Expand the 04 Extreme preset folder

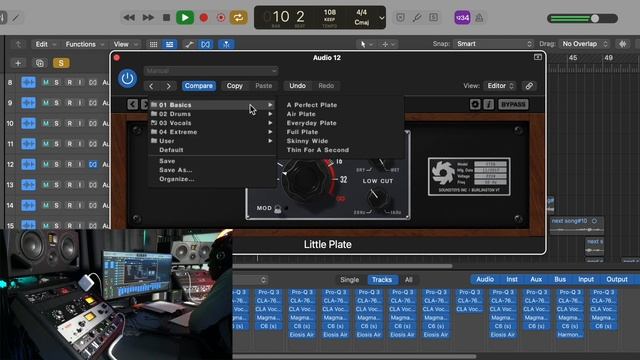point(212,132)
